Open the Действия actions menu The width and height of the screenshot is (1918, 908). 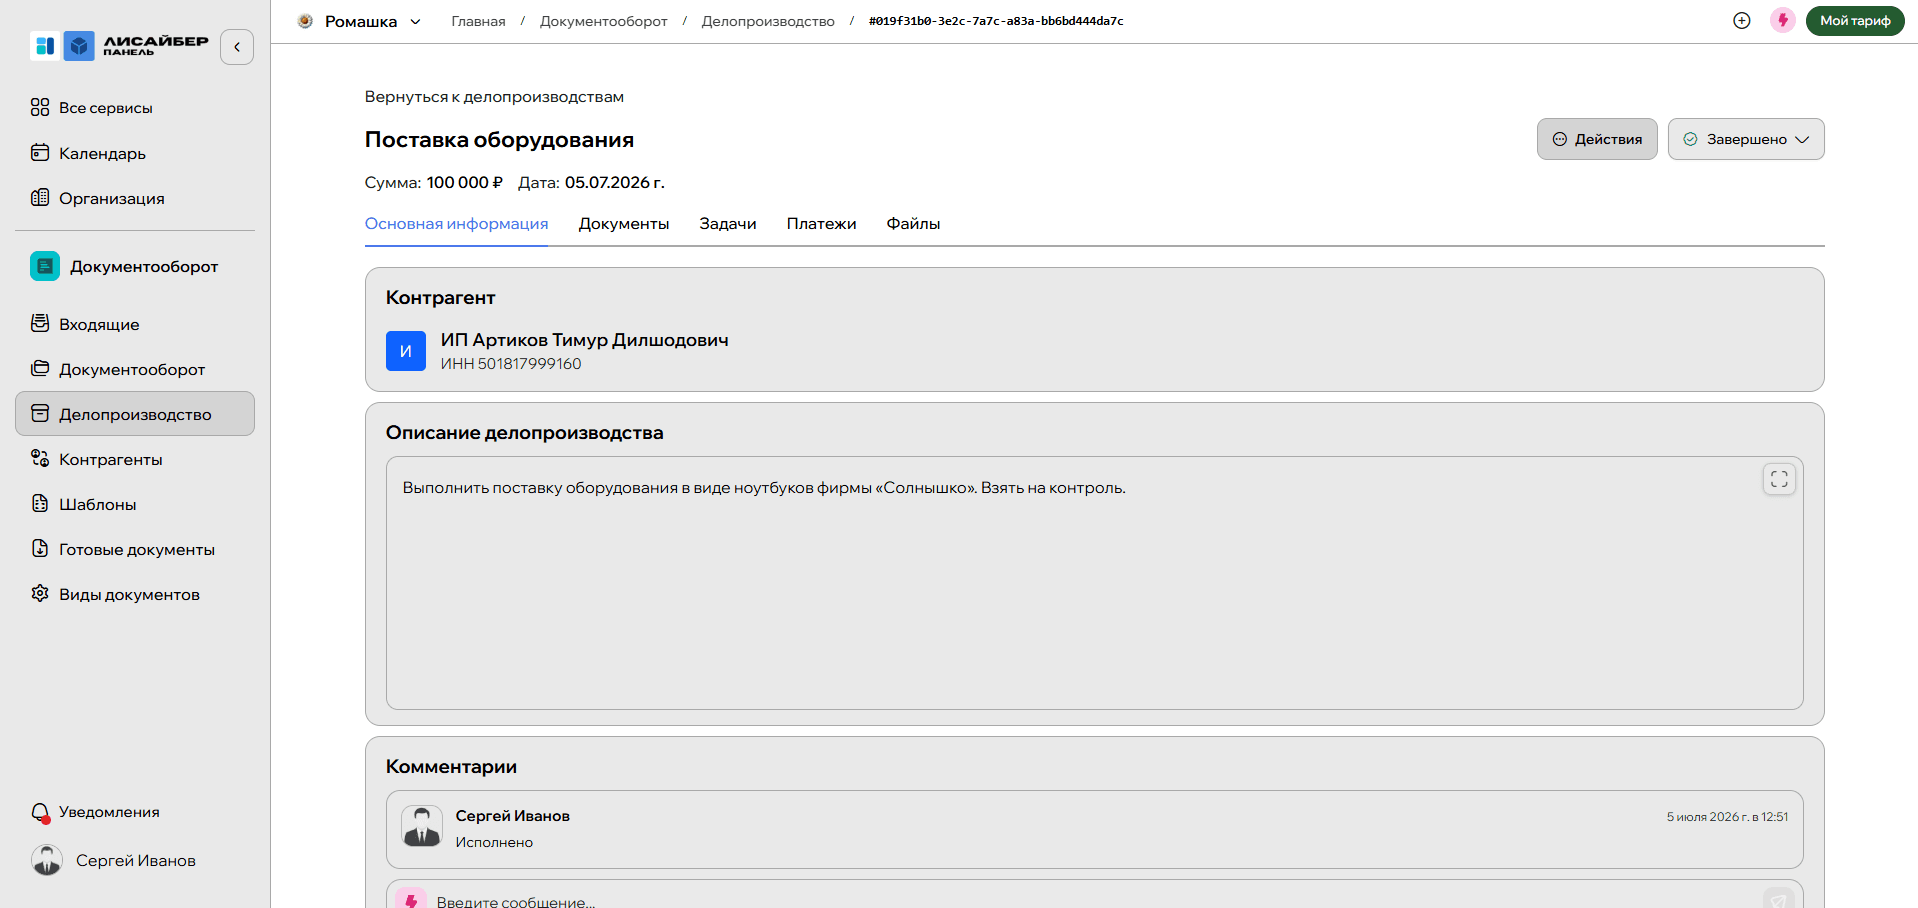coord(1597,139)
